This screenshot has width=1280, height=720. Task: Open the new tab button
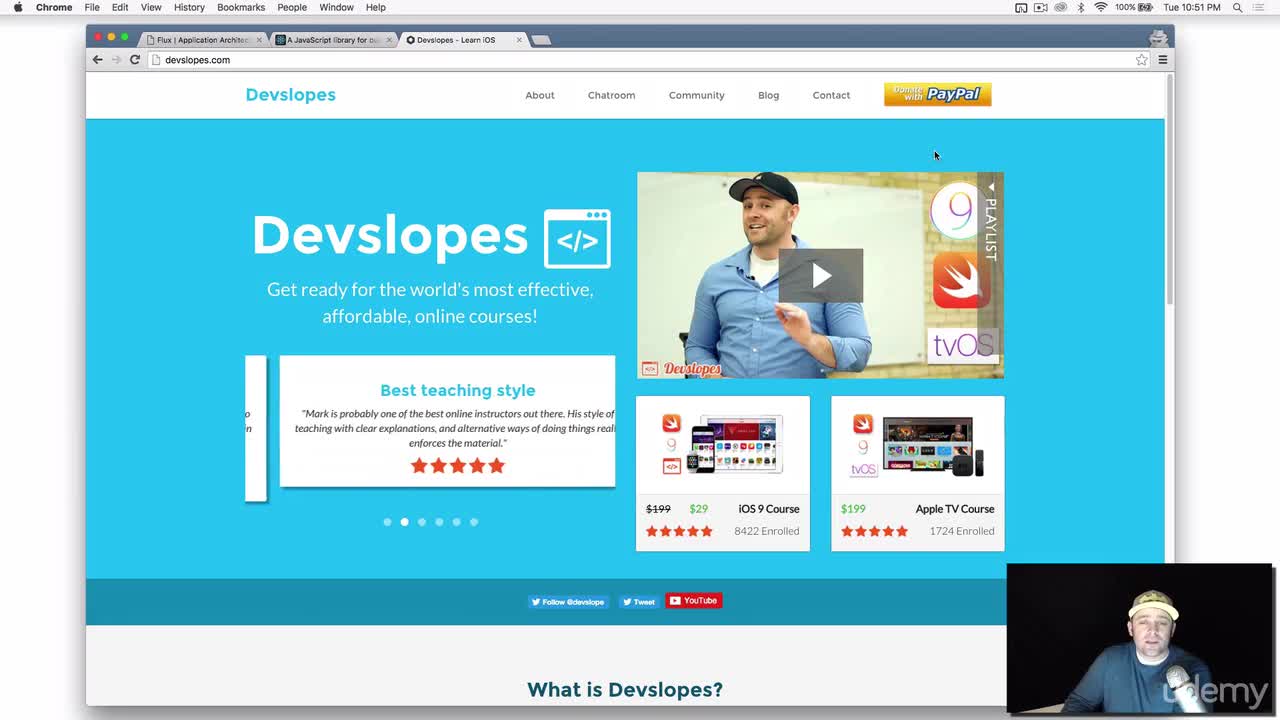[x=541, y=40]
